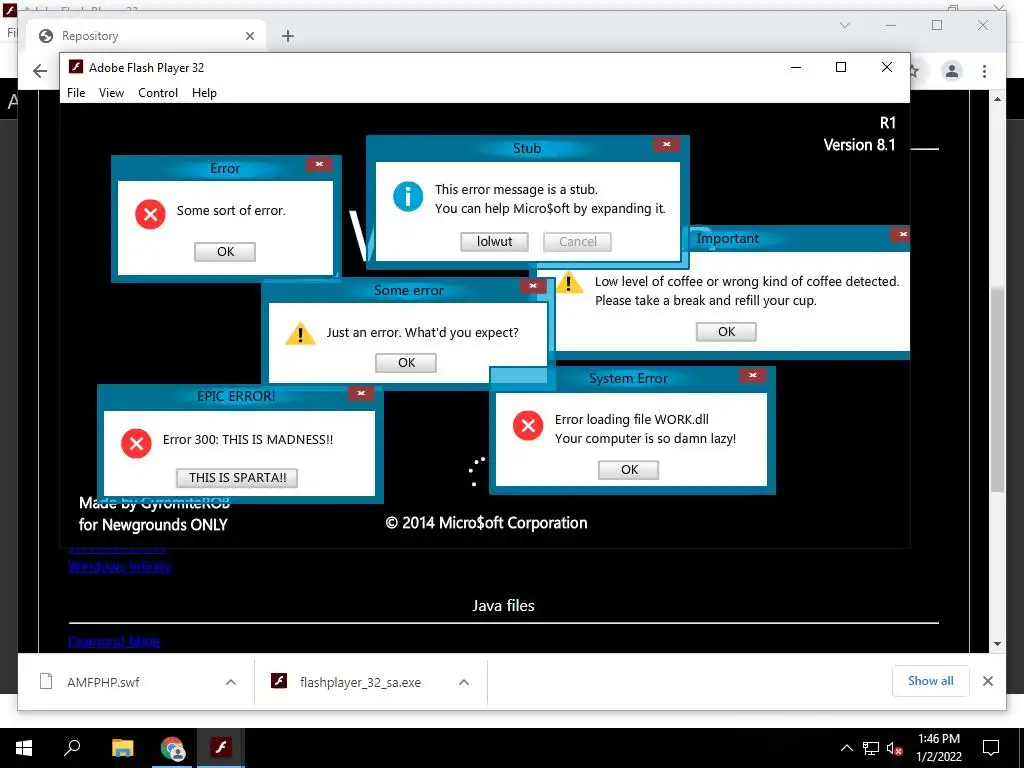Viewport: 1024px width, 768px height.
Task: Click OK in 'Just an error' dialog
Action: click(406, 362)
